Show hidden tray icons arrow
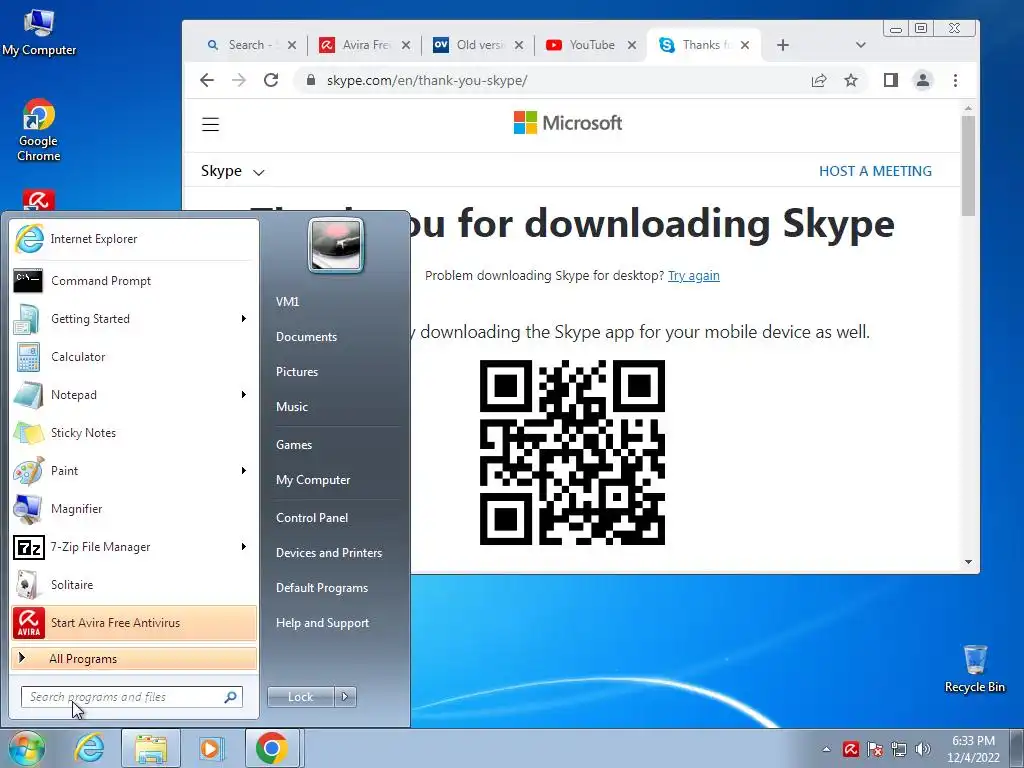The image size is (1024, 768). click(x=826, y=749)
